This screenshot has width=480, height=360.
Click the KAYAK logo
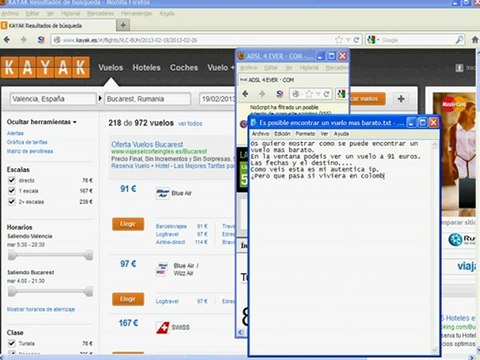click(x=45, y=67)
